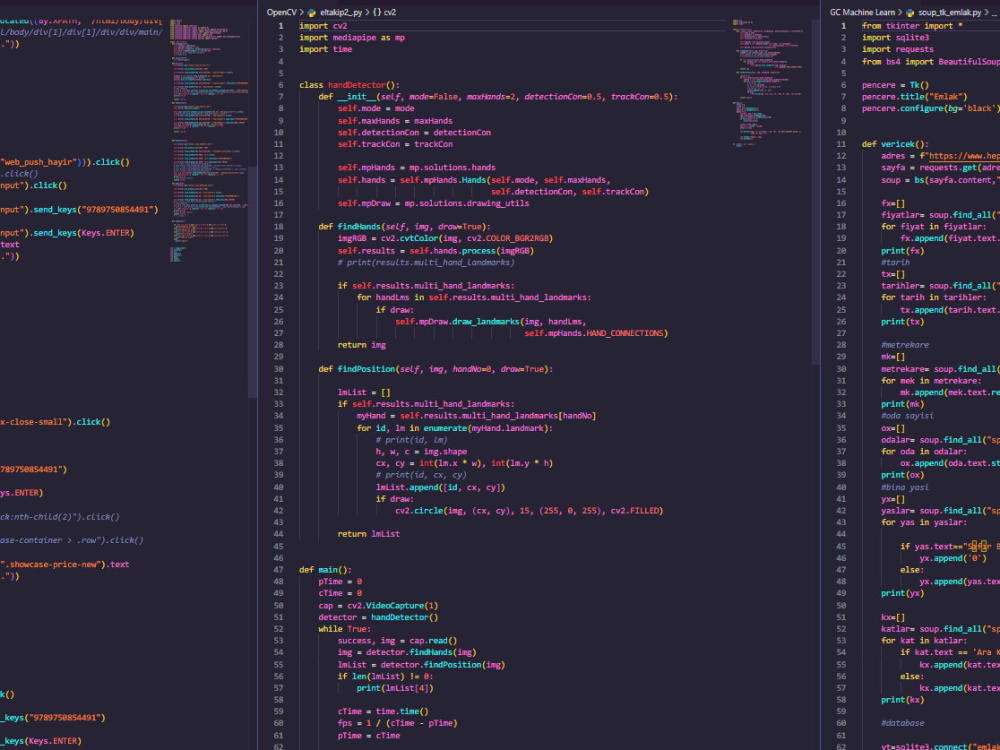The image size is (1000, 750).
Task: Click '.showcase-price-new").text' in left editor
Action: coord(65,564)
